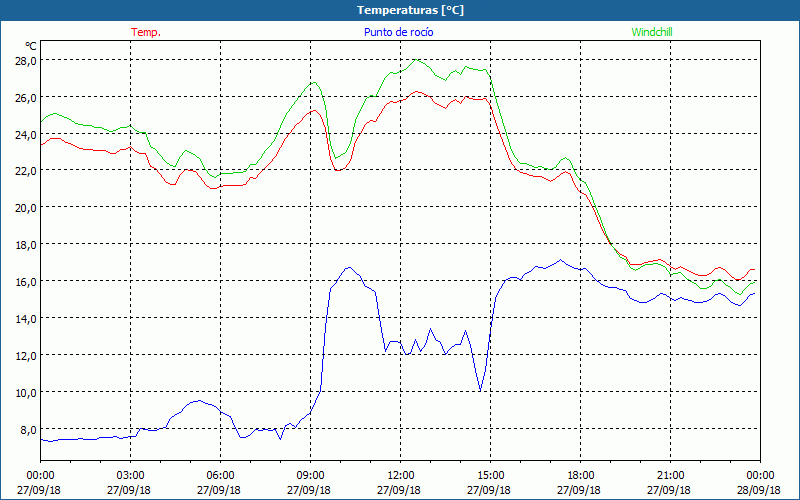Click the "28,0" y-axis value
The height and width of the screenshot is (500, 800).
click(x=25, y=61)
